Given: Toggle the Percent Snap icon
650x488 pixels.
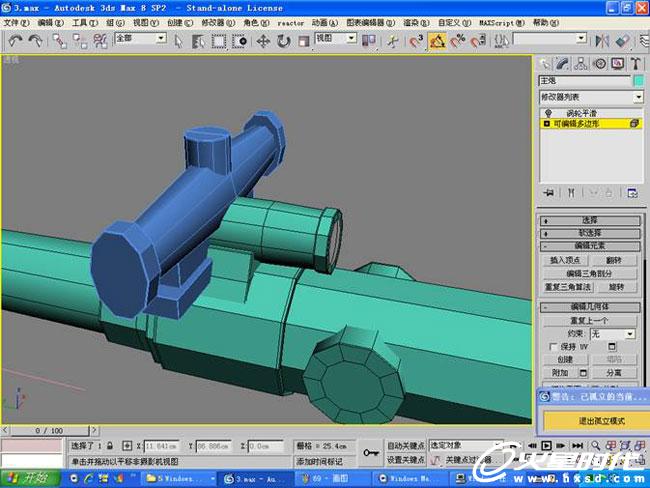Looking at the screenshot, I should 458,41.
